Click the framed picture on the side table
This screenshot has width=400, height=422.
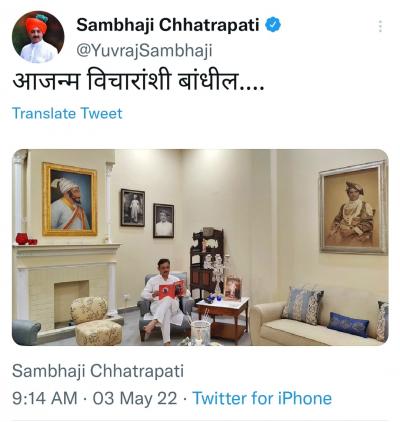[232, 288]
